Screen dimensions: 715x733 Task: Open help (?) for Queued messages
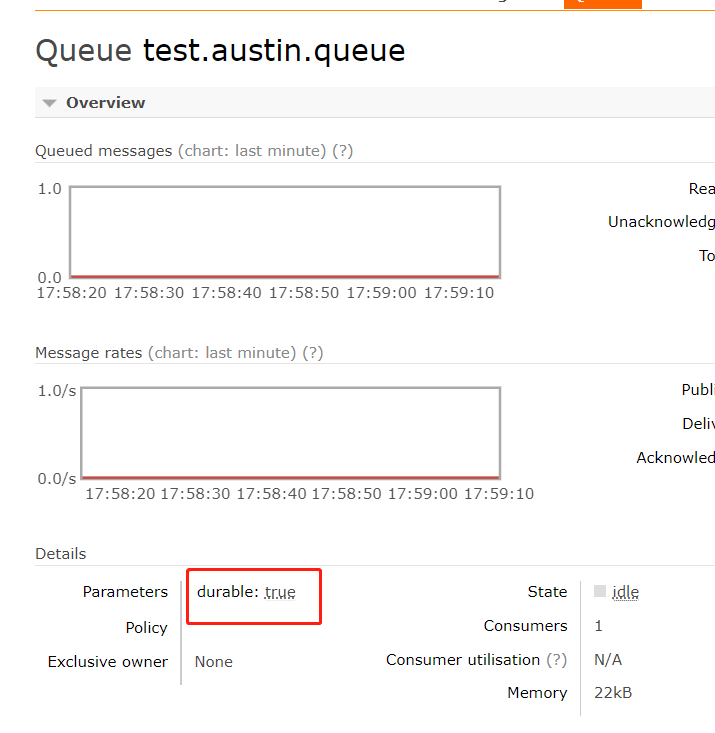pos(343,151)
